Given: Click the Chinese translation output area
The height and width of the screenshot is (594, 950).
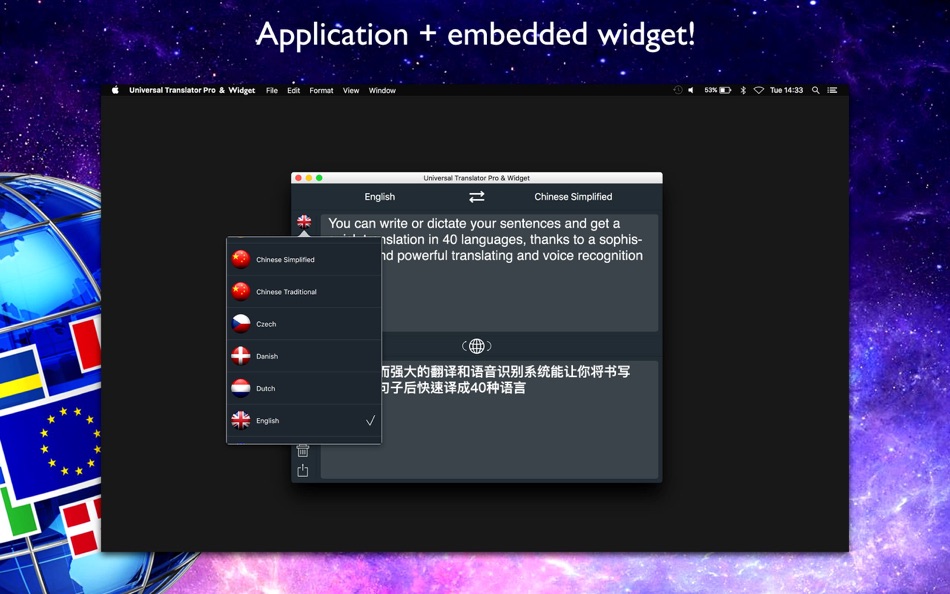Looking at the screenshot, I should click(489, 419).
